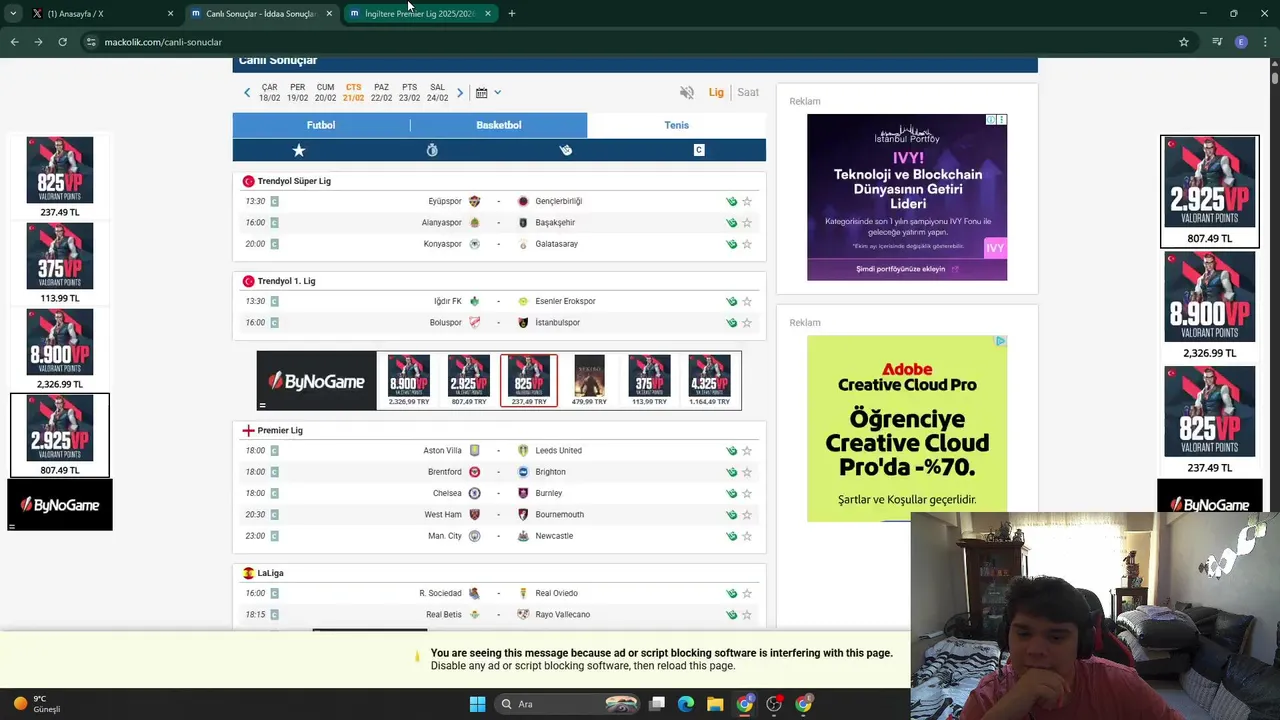The width and height of the screenshot is (1280, 720).
Task: Click C icon beside Chelsea 18:00 match
Action: point(274,493)
